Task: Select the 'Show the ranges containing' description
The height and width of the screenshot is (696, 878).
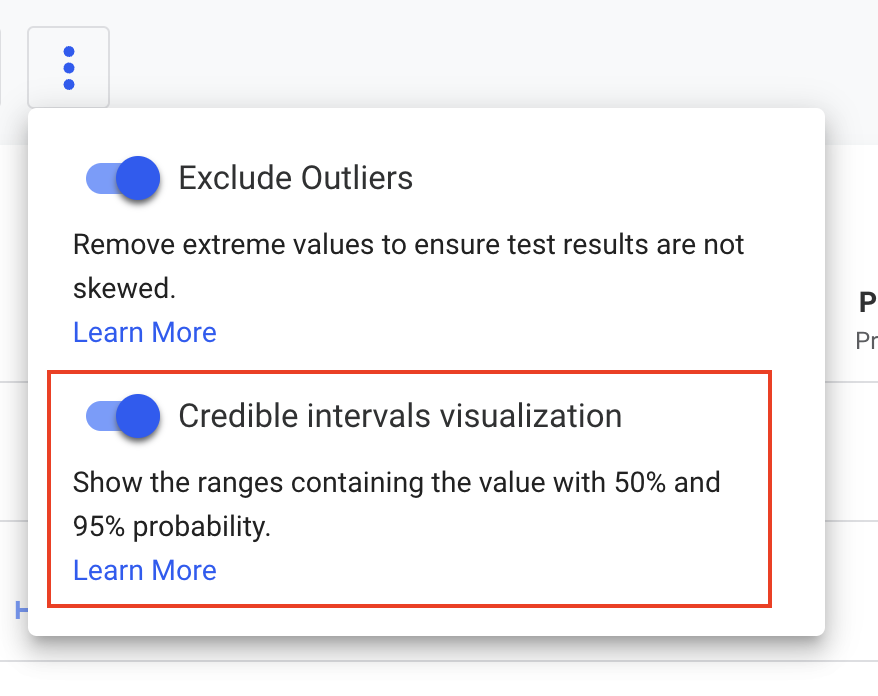Action: [396, 505]
